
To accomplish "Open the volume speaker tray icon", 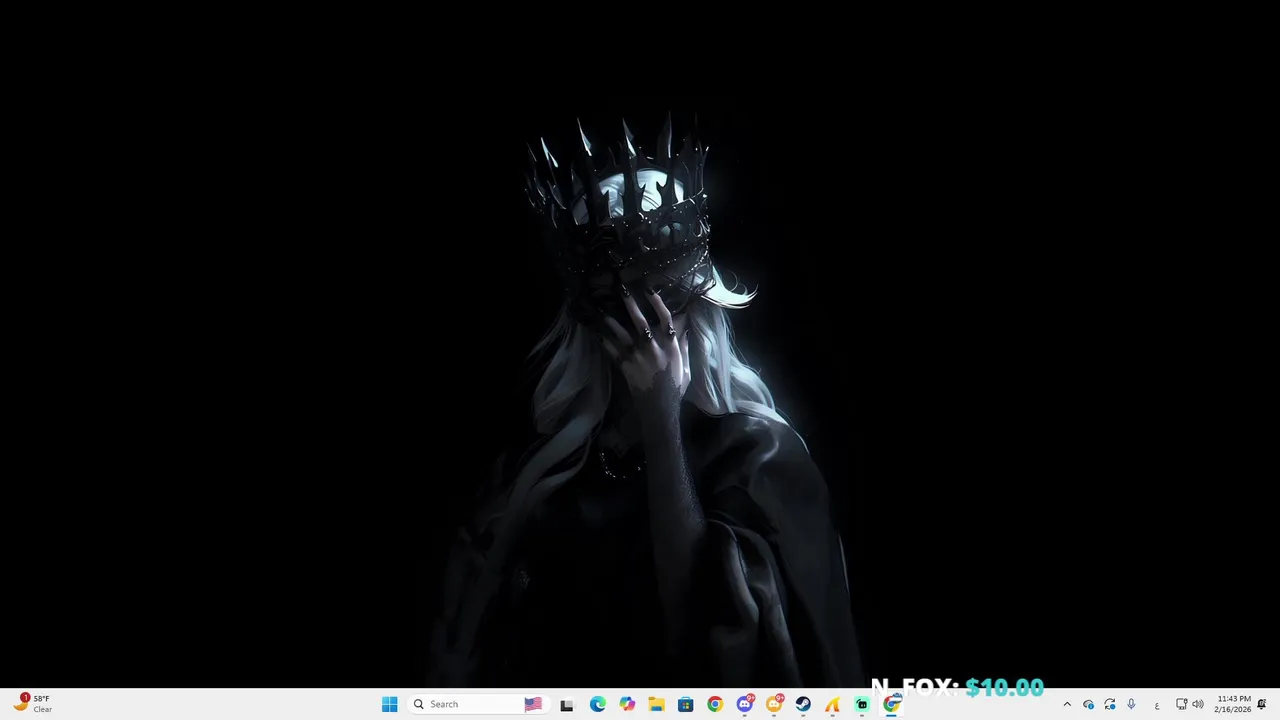I will [x=1198, y=704].
